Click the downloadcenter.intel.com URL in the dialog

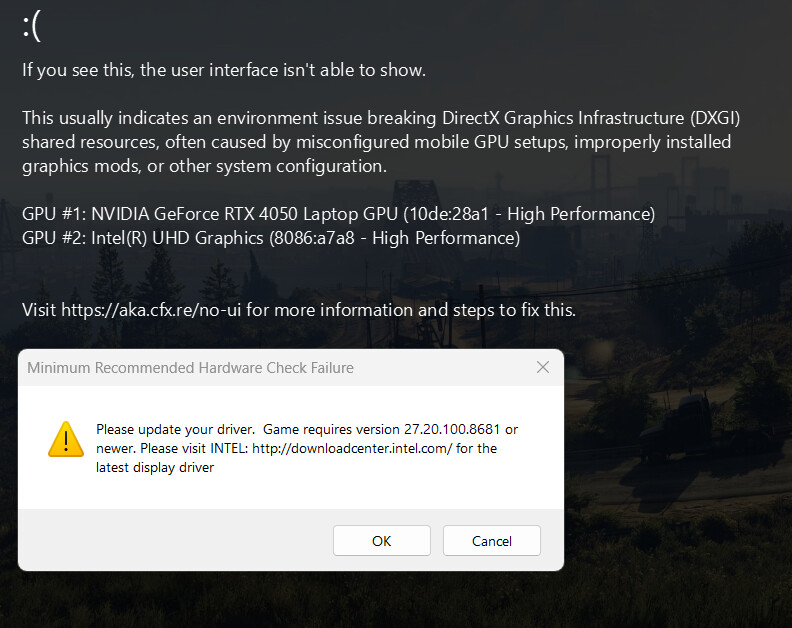coord(352,449)
